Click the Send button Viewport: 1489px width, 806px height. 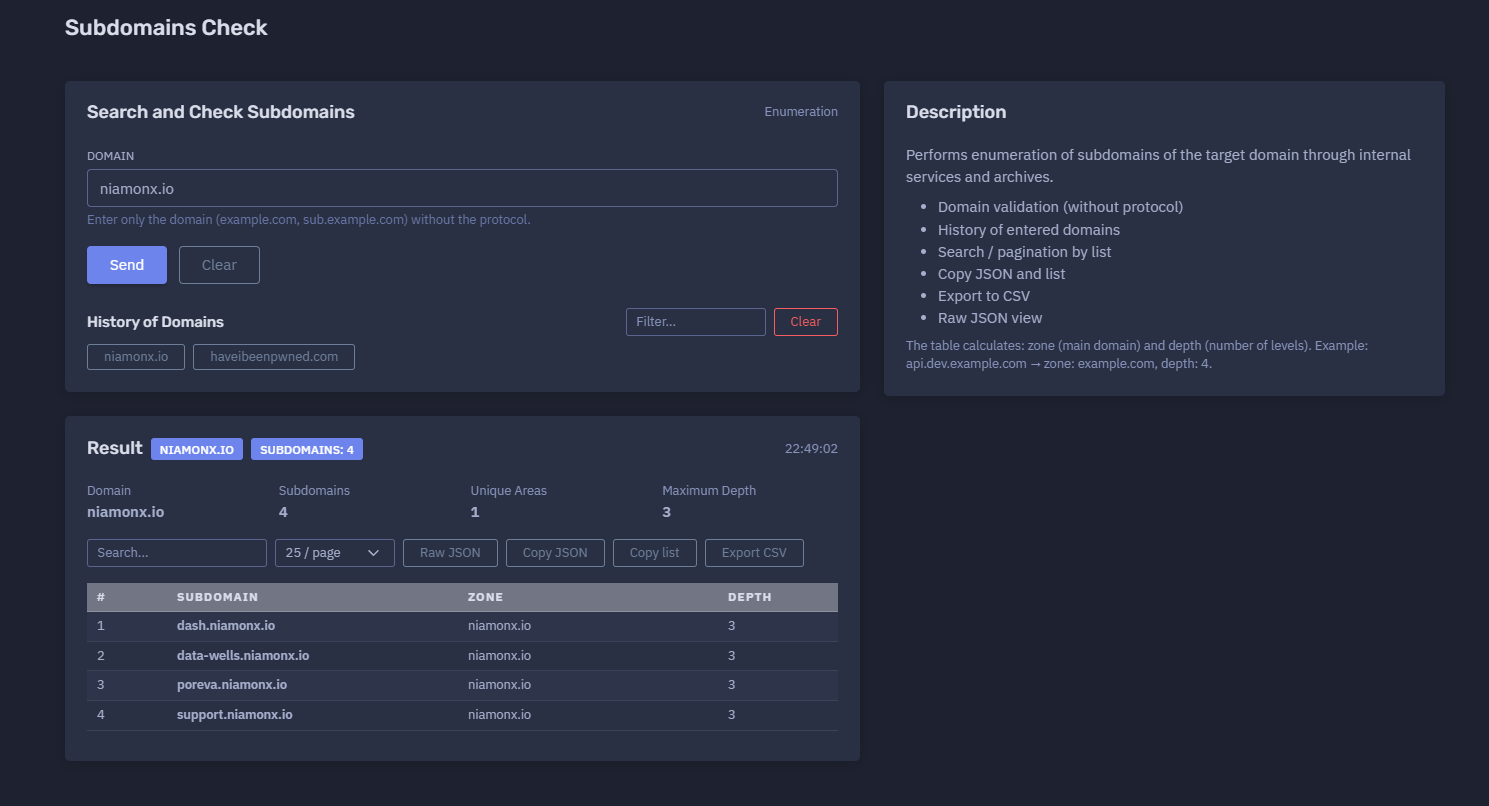click(x=127, y=265)
